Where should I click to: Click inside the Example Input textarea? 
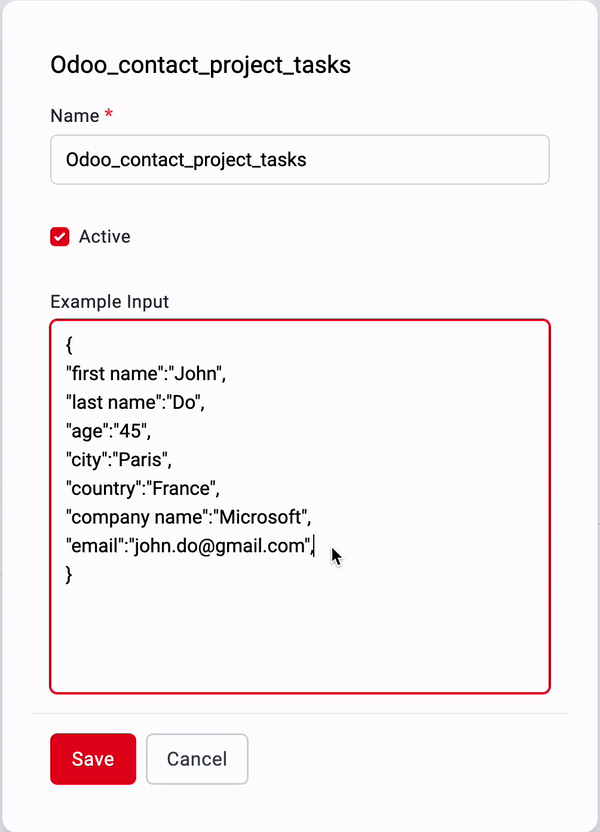click(300, 507)
